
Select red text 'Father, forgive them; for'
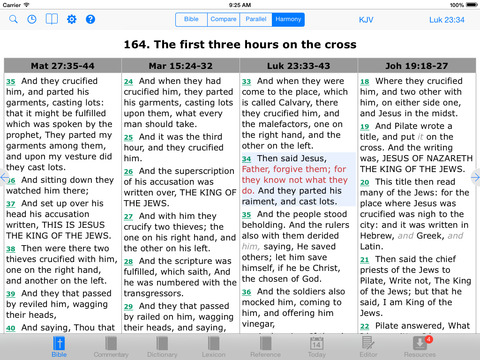tap(294, 169)
